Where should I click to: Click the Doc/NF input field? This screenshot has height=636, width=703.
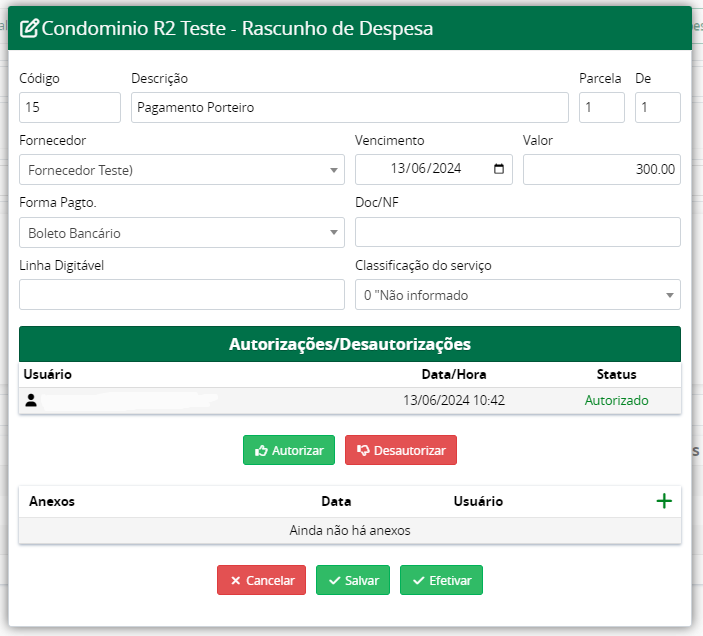[x=517, y=233]
